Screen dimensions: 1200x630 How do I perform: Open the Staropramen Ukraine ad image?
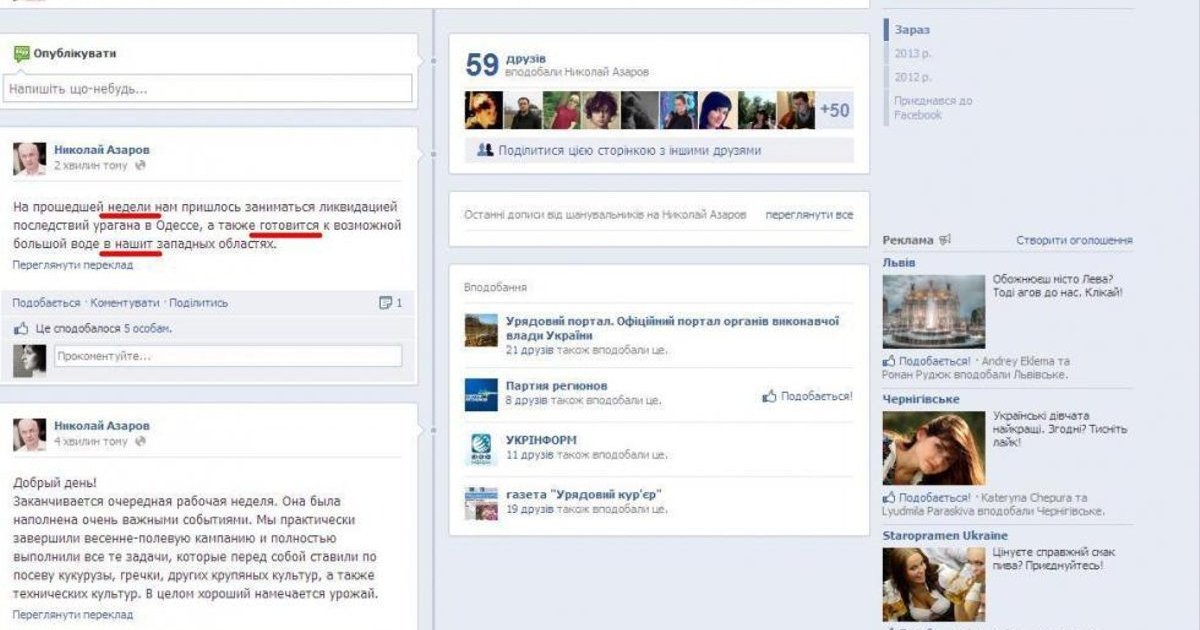click(933, 584)
